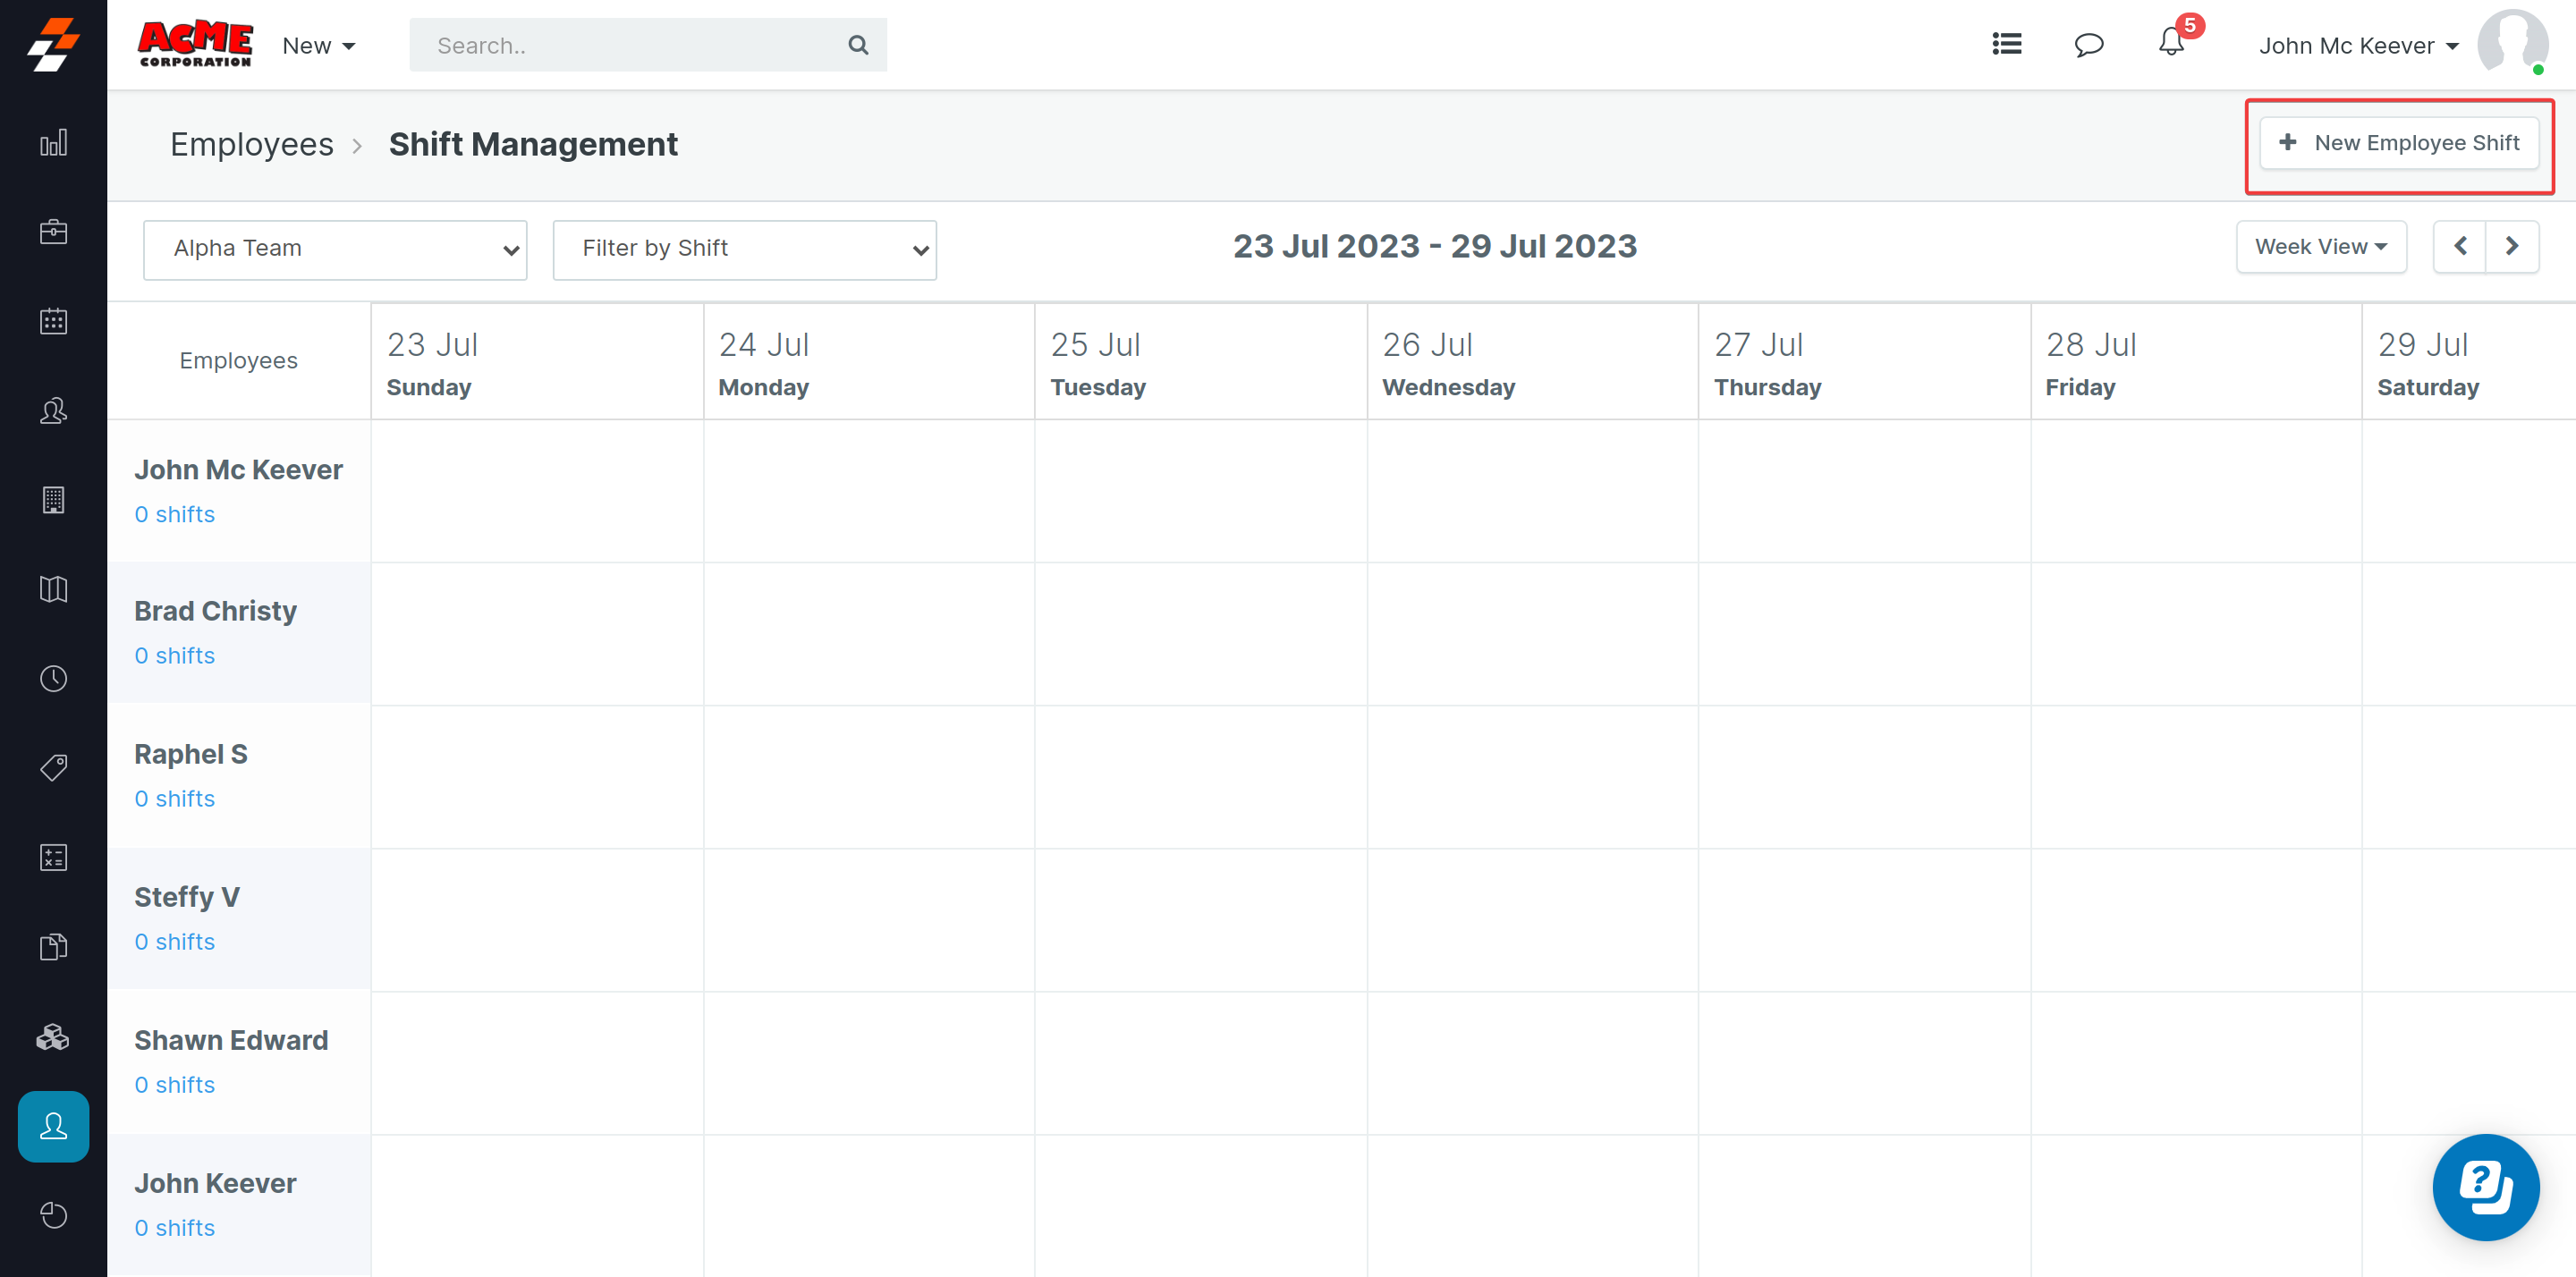Click the clock icon in sidebar
The image size is (2576, 1277).
pos(53,679)
